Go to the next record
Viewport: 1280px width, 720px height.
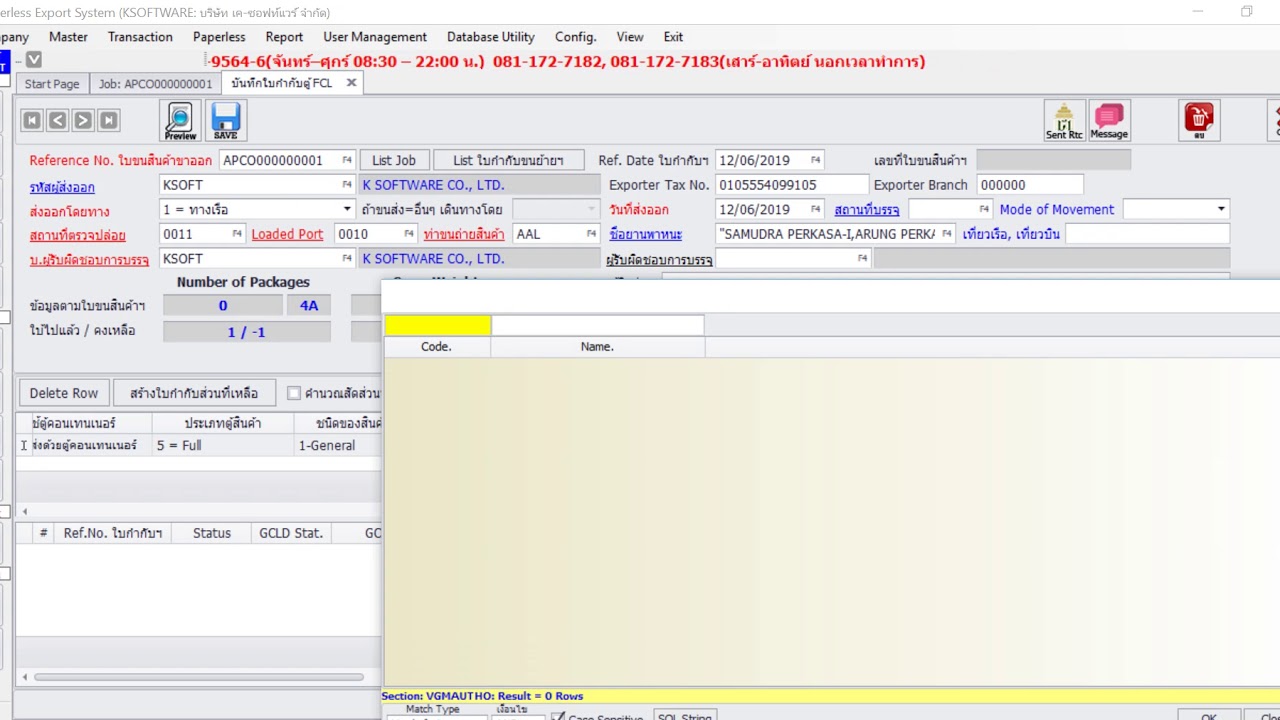coord(83,121)
